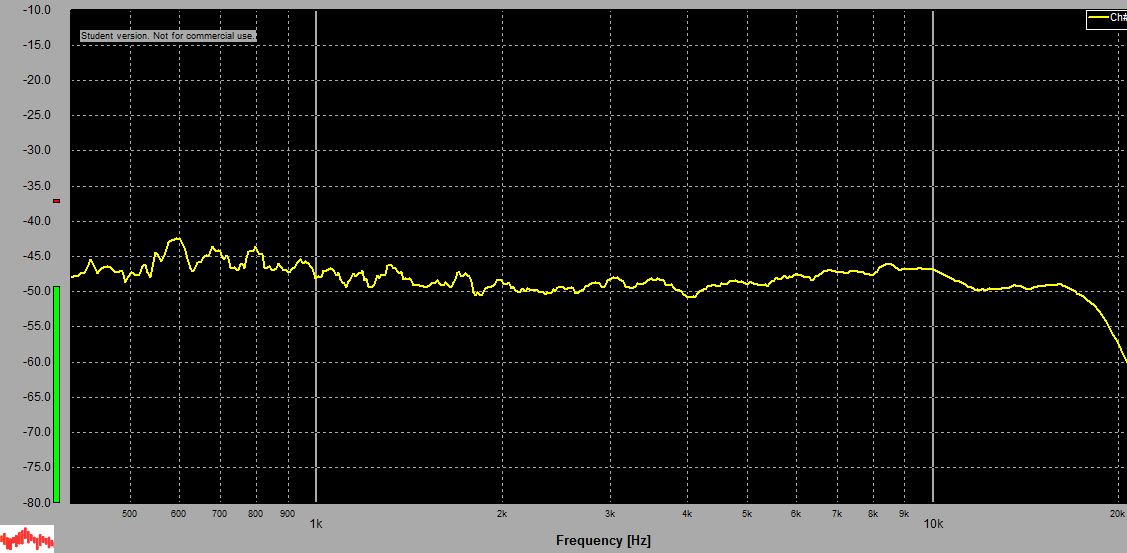This screenshot has width=1127, height=553.
Task: Click the 5k frequency axis label
Action: [748, 513]
